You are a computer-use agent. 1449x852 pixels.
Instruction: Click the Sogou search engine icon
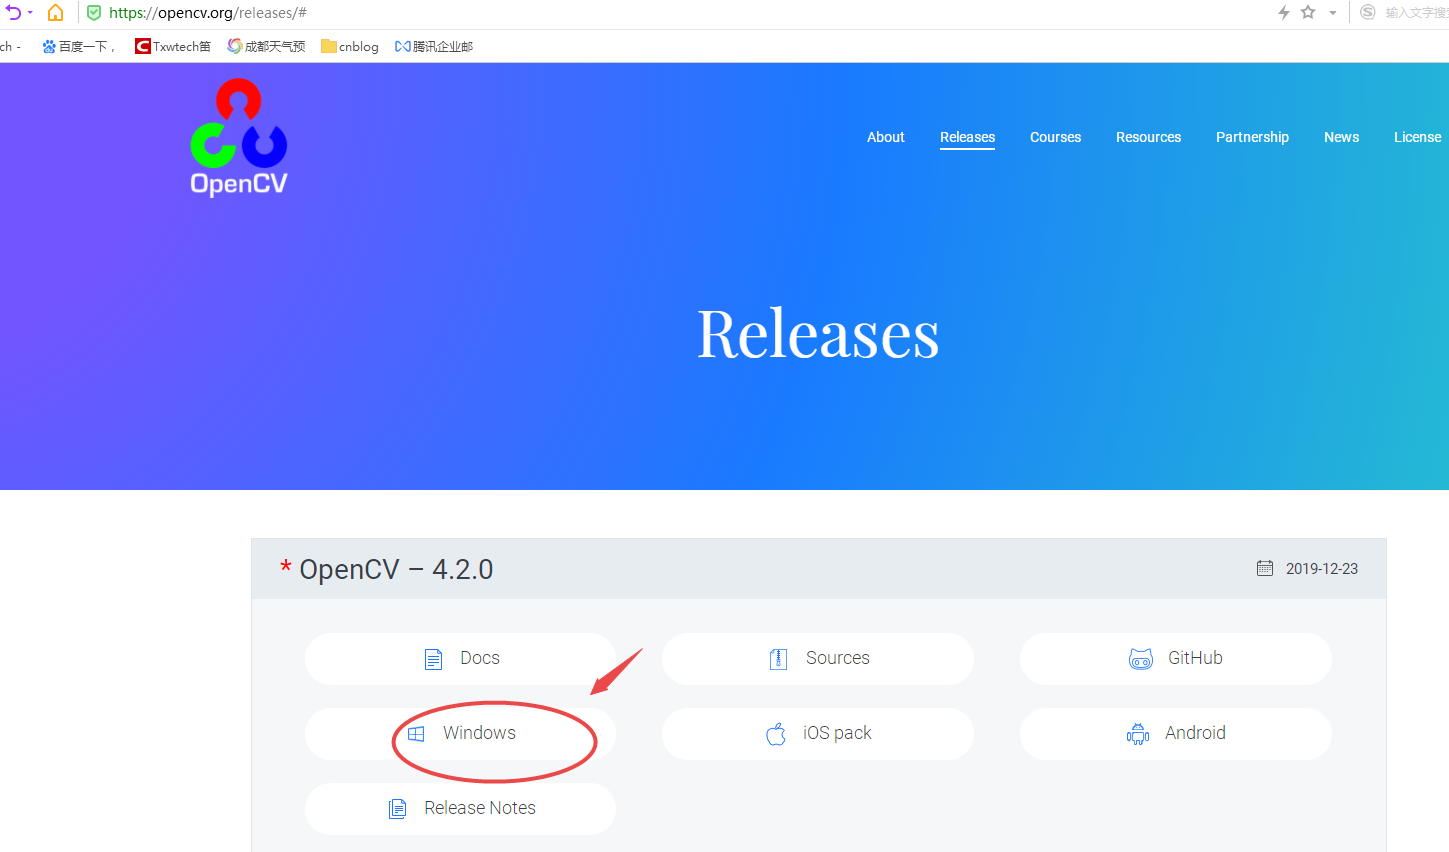coord(1368,12)
